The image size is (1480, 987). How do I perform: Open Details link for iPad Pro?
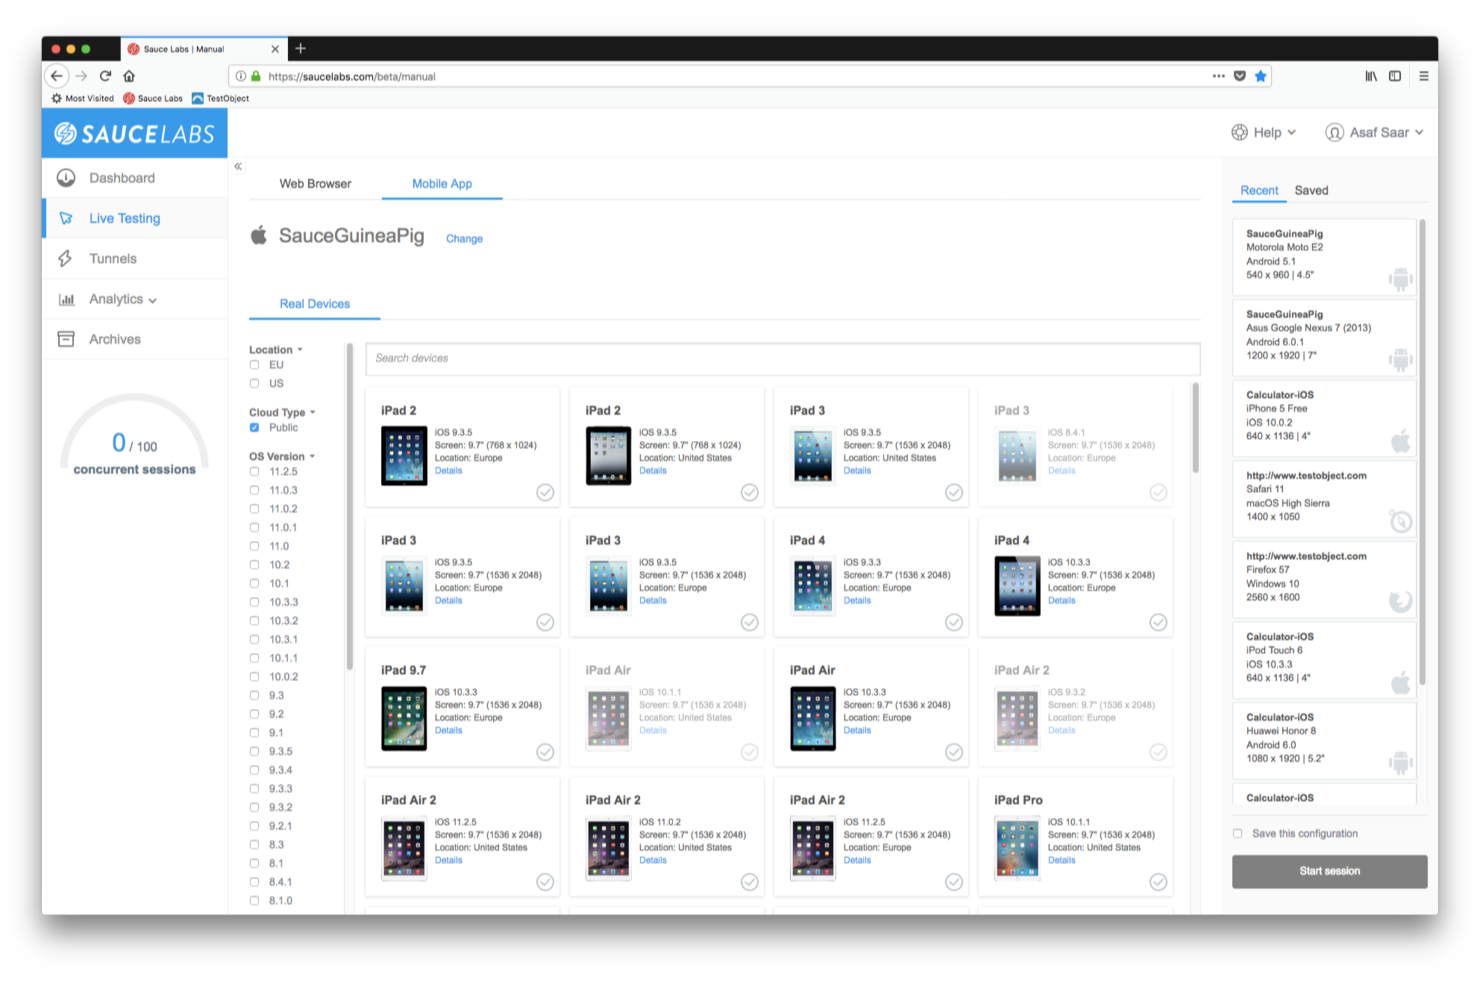coord(1061,861)
